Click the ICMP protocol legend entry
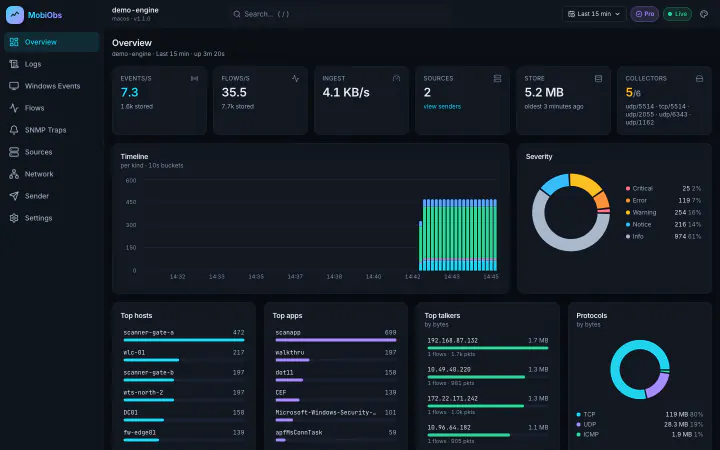Image resolution: width=720 pixels, height=450 pixels. [639, 434]
